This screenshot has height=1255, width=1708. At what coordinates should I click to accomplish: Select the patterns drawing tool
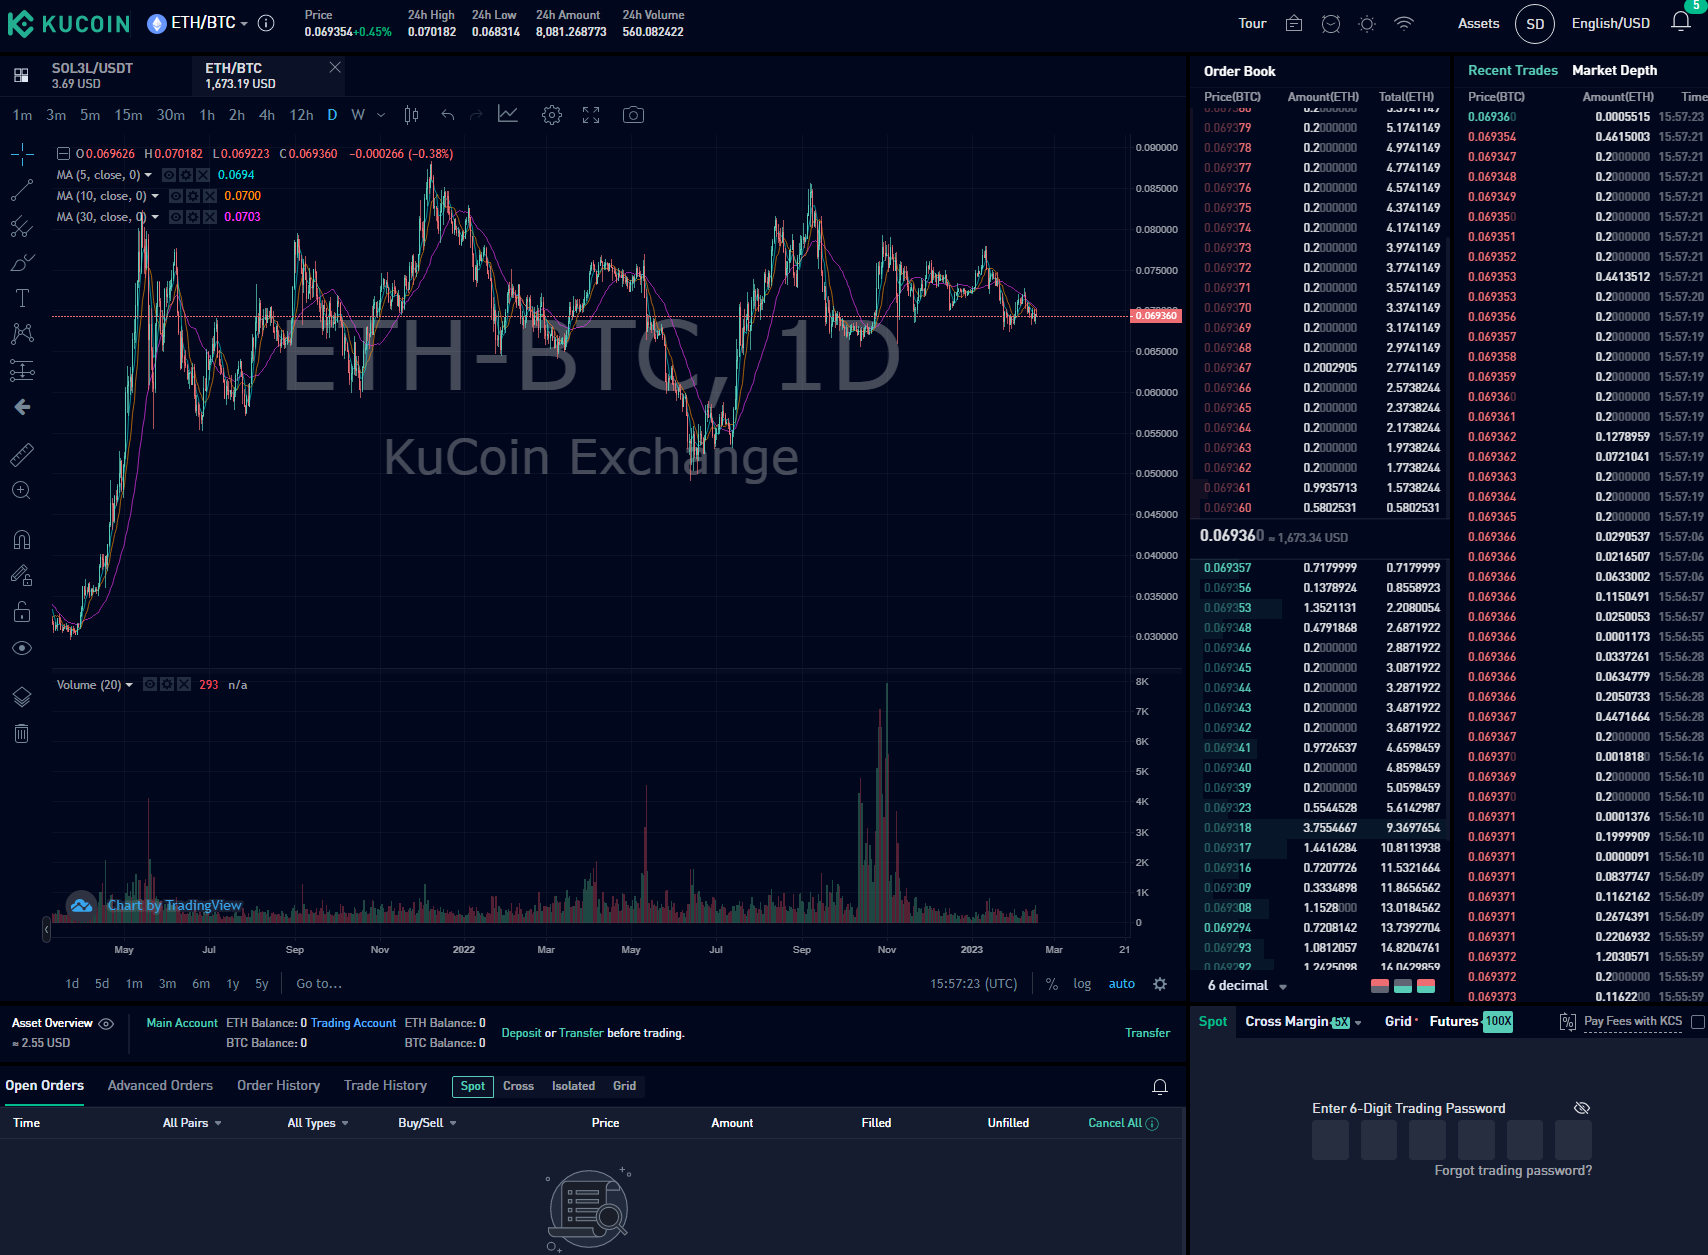22,334
